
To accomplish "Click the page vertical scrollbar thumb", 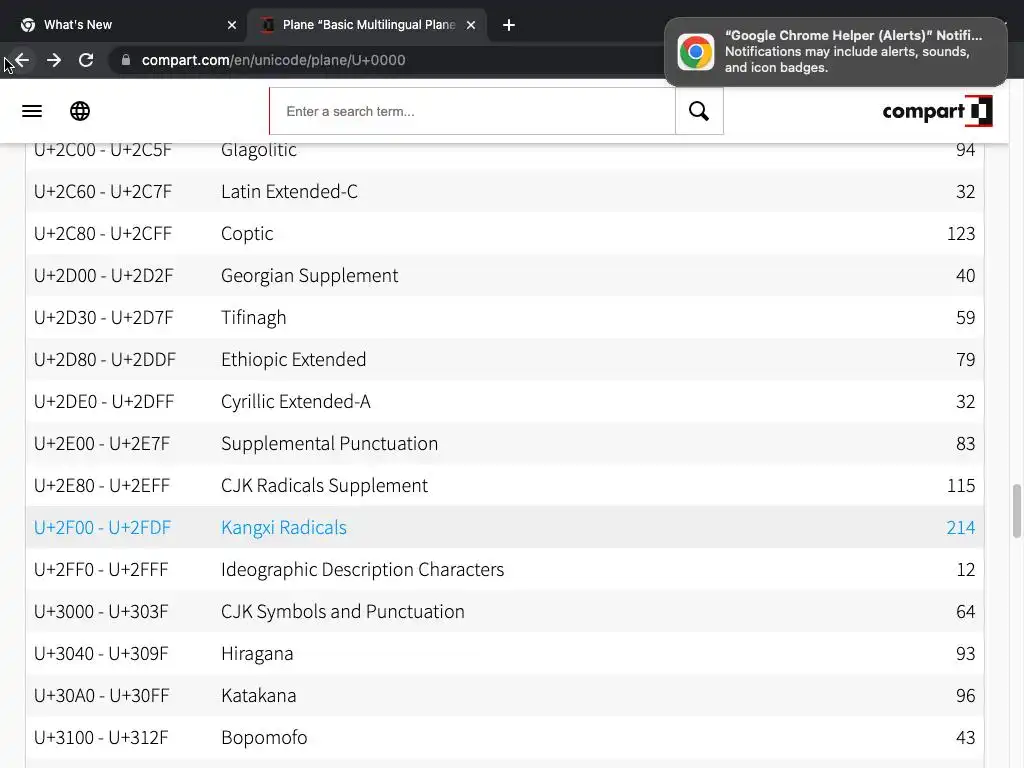I will pos(1017,511).
